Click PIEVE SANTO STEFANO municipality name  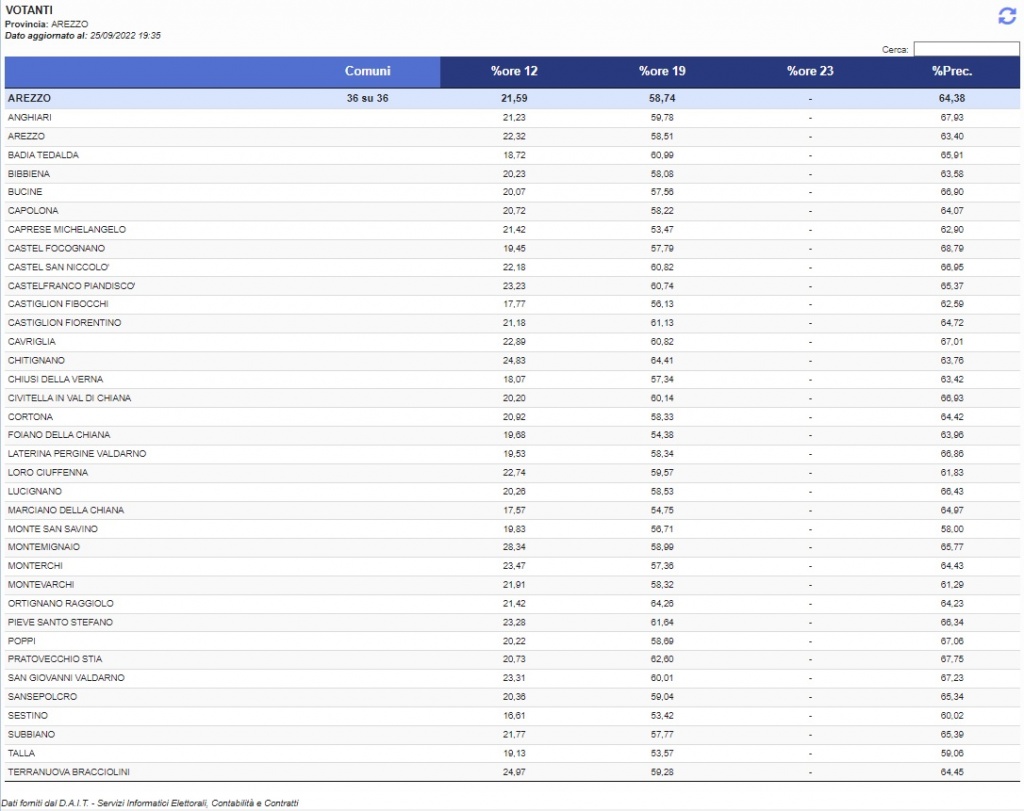pos(60,622)
